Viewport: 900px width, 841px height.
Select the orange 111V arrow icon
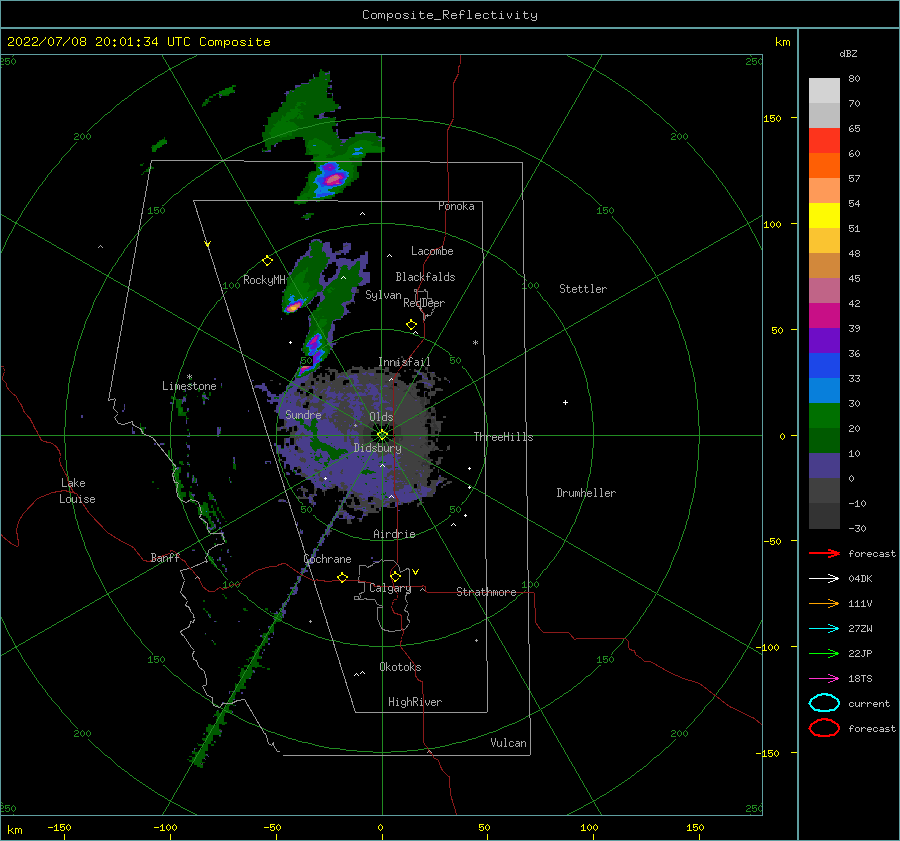tap(824, 603)
